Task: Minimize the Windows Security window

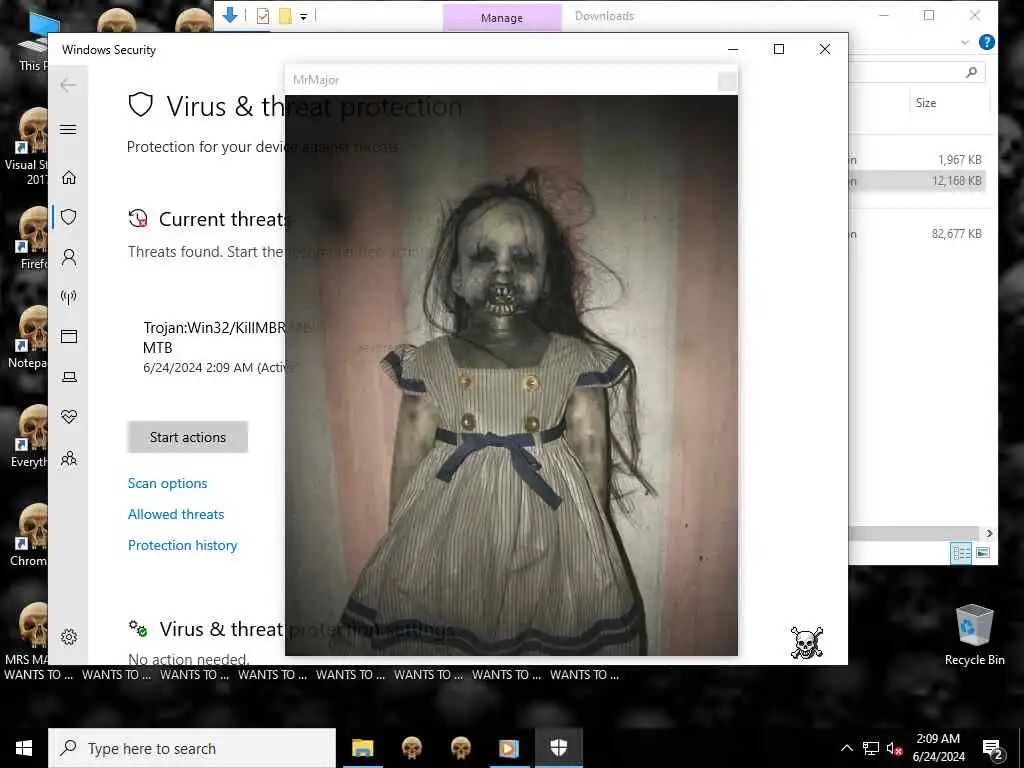Action: point(733,50)
